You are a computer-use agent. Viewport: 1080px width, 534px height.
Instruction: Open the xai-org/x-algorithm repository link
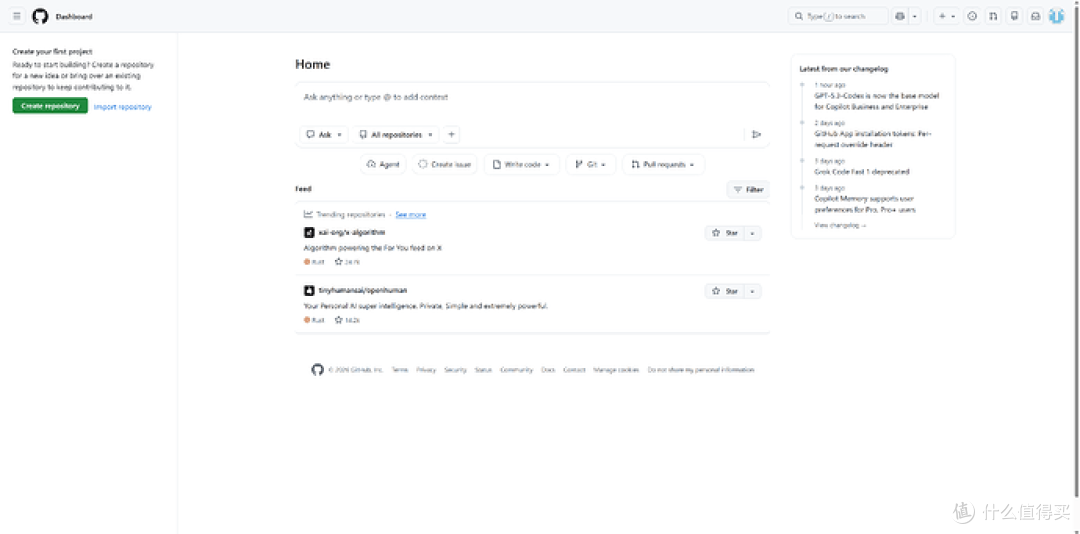[352, 233]
